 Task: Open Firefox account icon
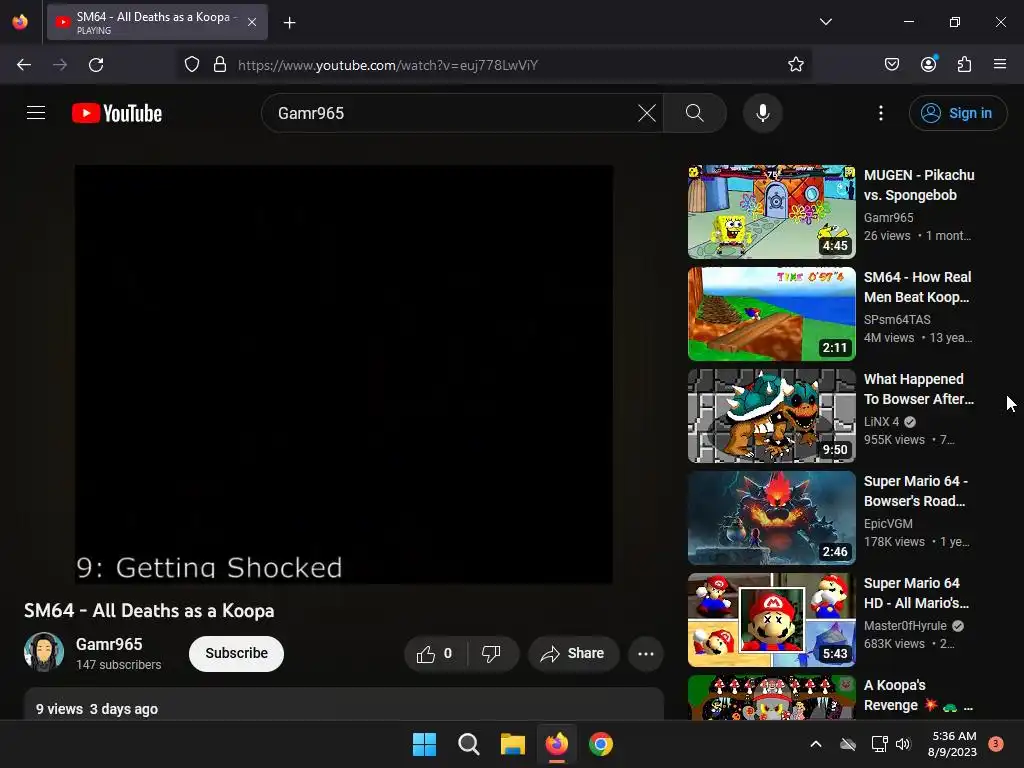(928, 64)
